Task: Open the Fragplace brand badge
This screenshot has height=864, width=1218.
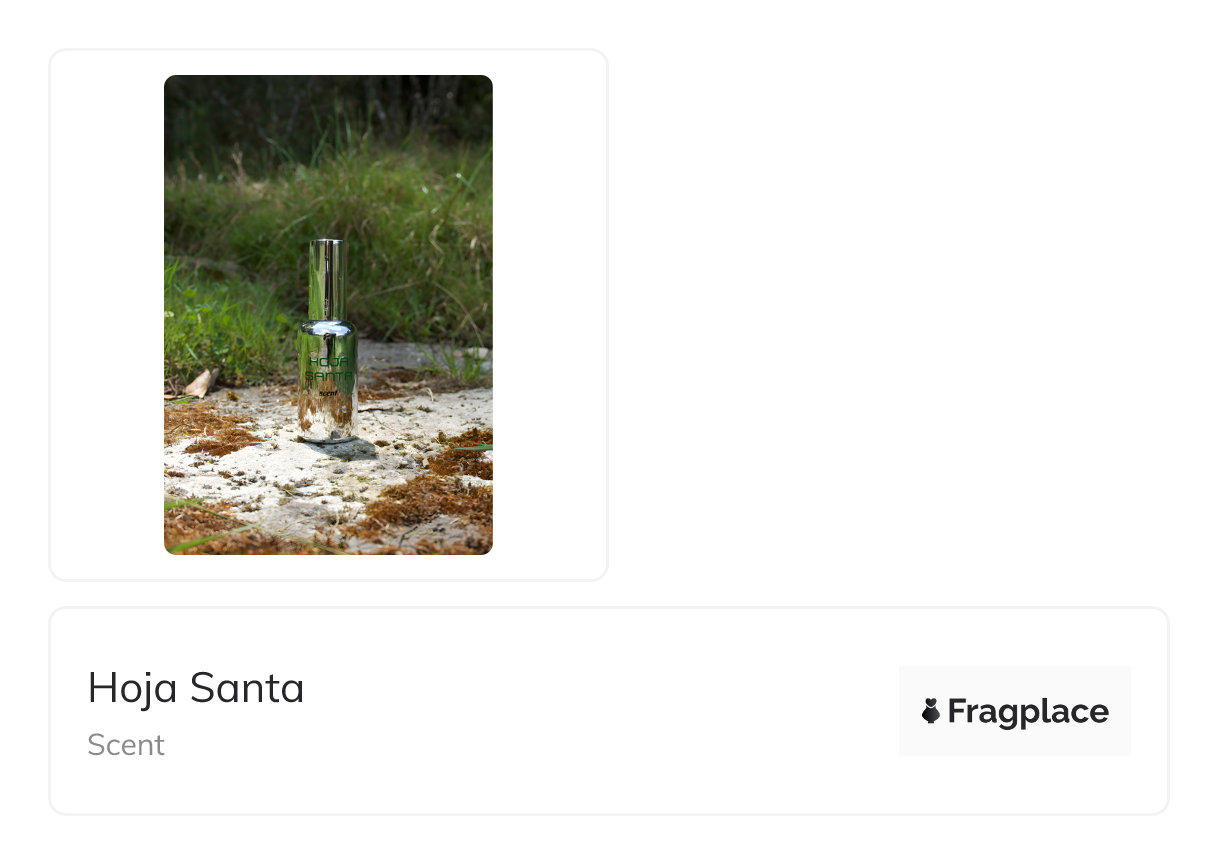Action: tap(1014, 711)
